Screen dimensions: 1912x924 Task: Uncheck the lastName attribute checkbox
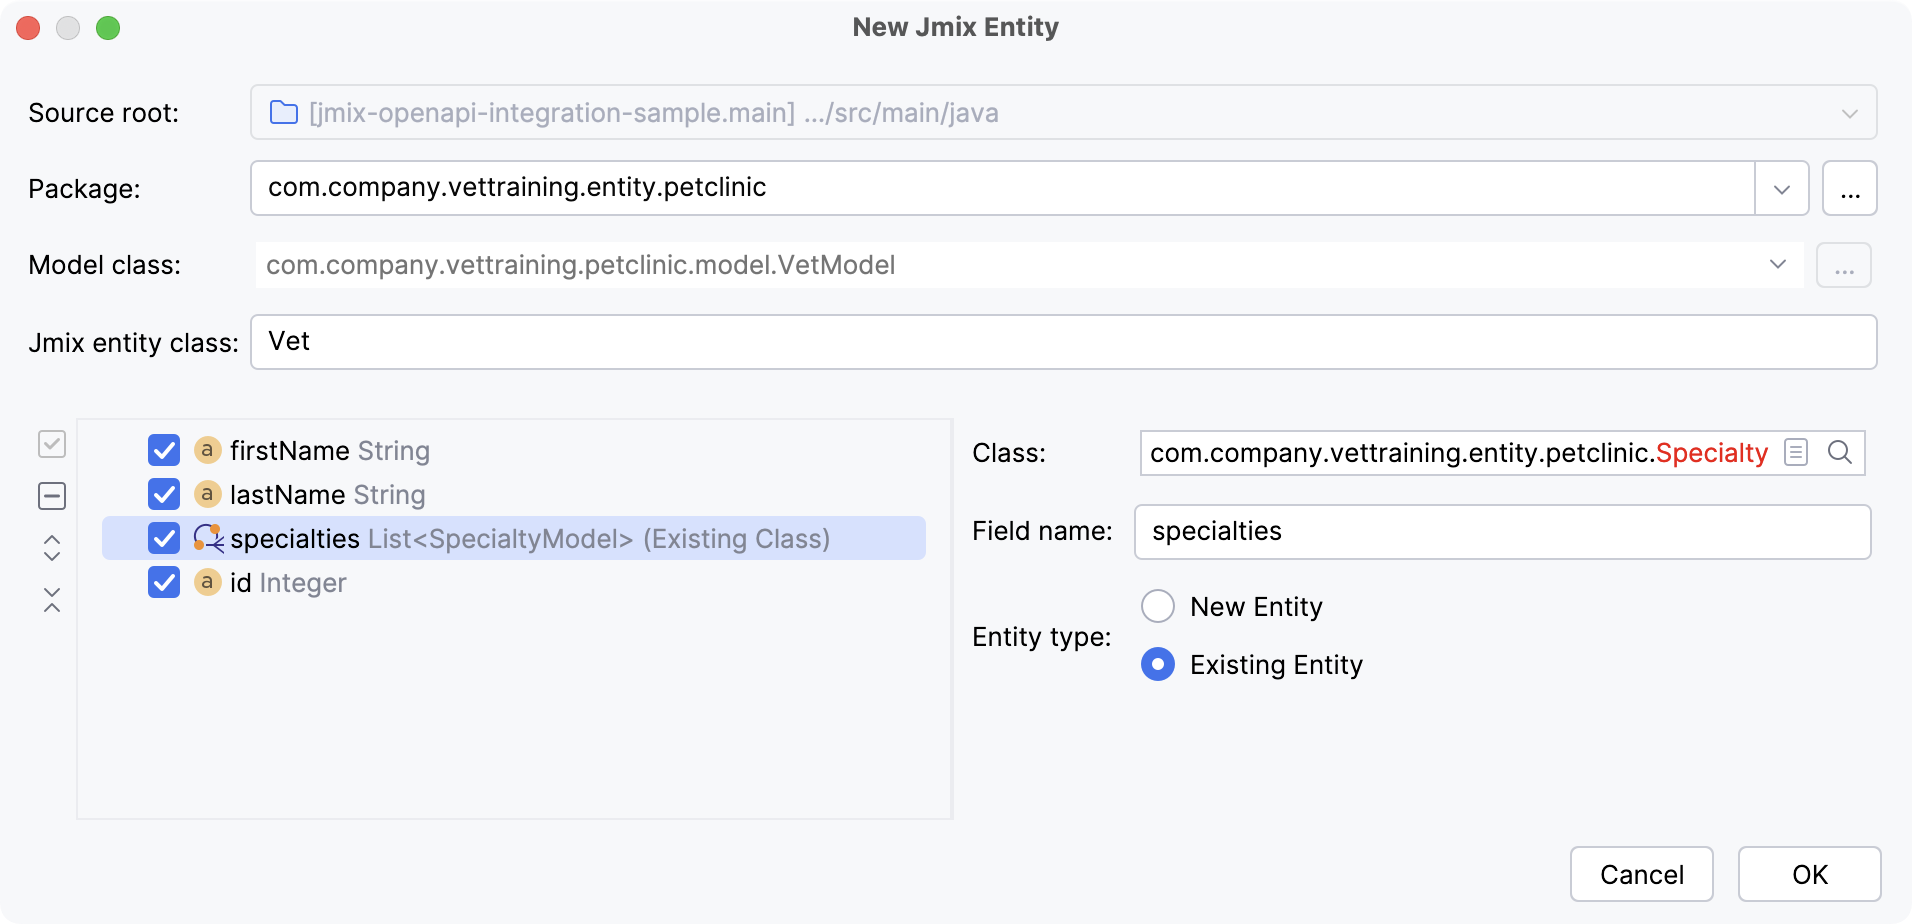[164, 494]
